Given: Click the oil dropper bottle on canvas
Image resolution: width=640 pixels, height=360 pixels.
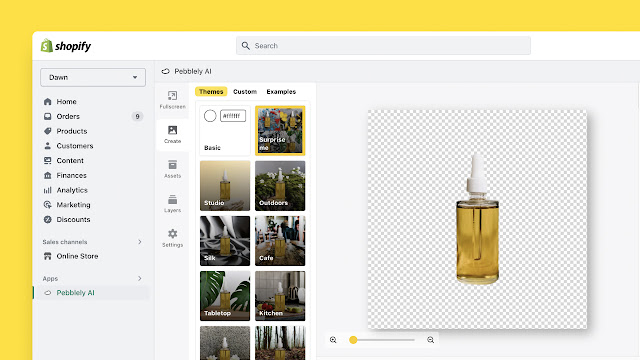Looking at the screenshot, I should (x=477, y=219).
